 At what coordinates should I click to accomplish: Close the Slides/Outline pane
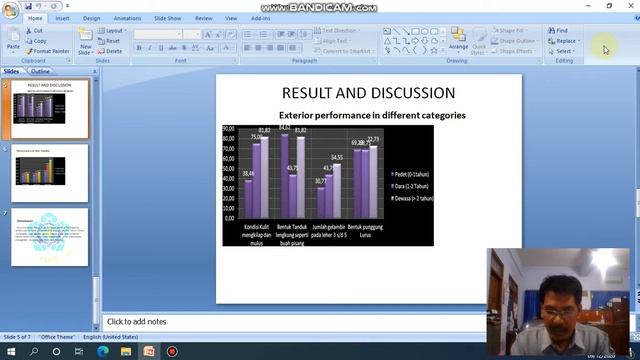[95, 71]
